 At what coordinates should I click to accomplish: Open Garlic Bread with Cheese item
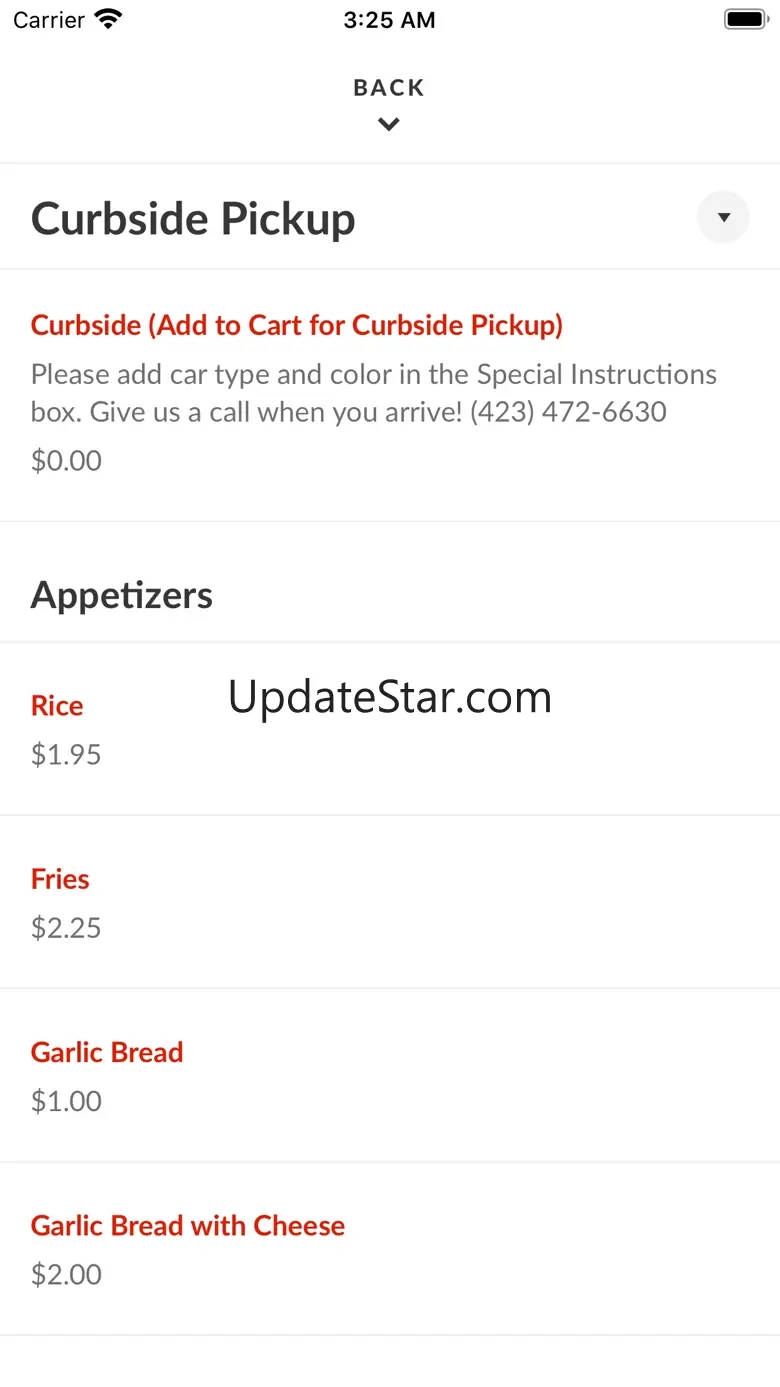click(188, 1226)
